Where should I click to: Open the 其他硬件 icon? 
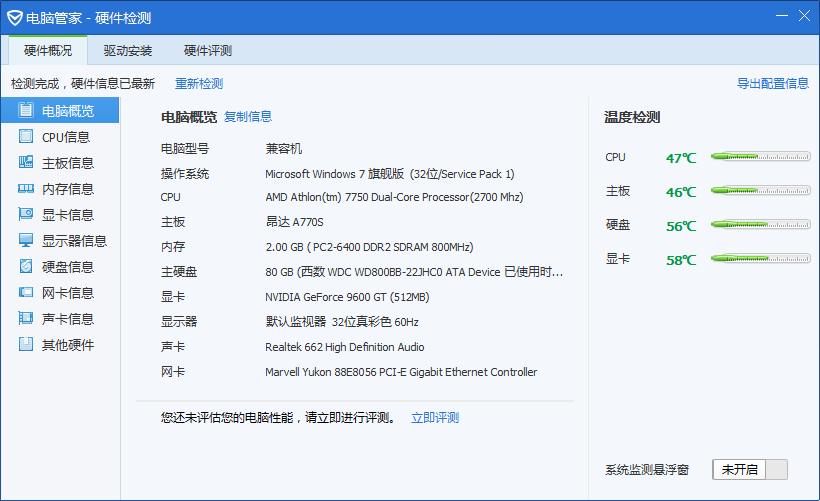tap(26, 344)
